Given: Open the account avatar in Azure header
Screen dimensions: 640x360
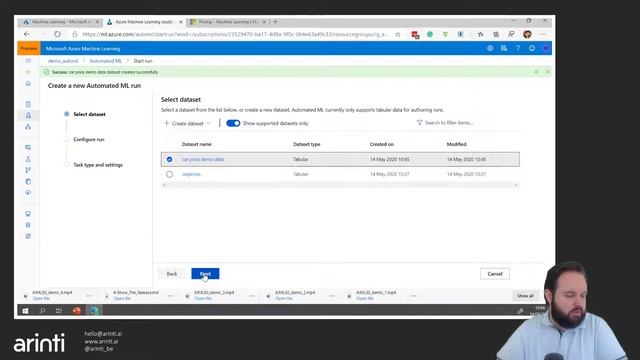Looking at the screenshot, I should [x=546, y=48].
